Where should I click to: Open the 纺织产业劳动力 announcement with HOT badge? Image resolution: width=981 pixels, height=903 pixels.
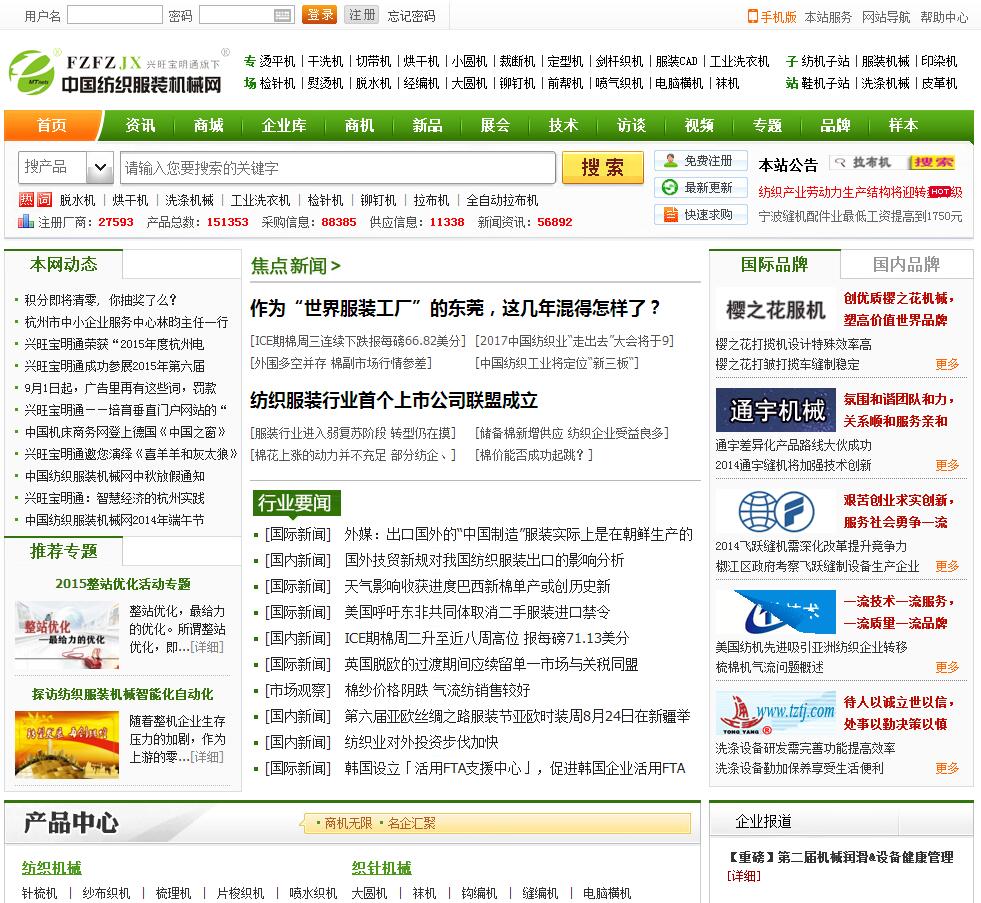pyautogui.click(x=860, y=192)
